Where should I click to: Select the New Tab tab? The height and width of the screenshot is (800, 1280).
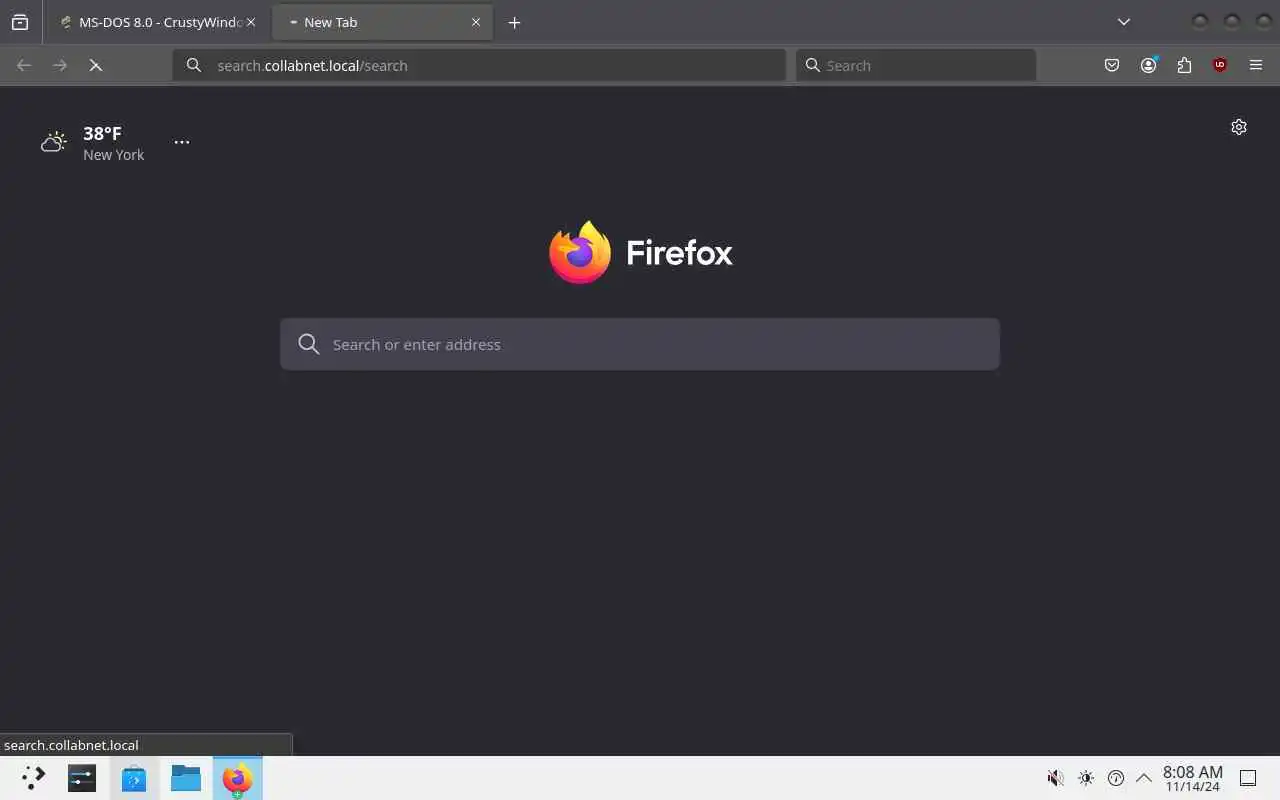382,22
